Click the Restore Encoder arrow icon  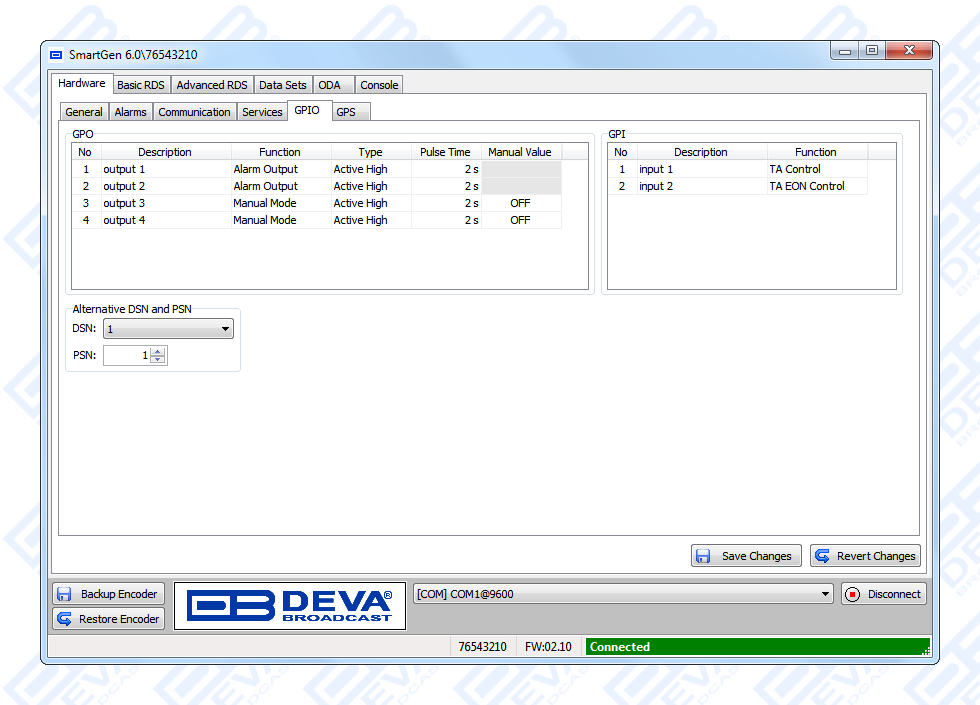pyautogui.click(x=65, y=619)
